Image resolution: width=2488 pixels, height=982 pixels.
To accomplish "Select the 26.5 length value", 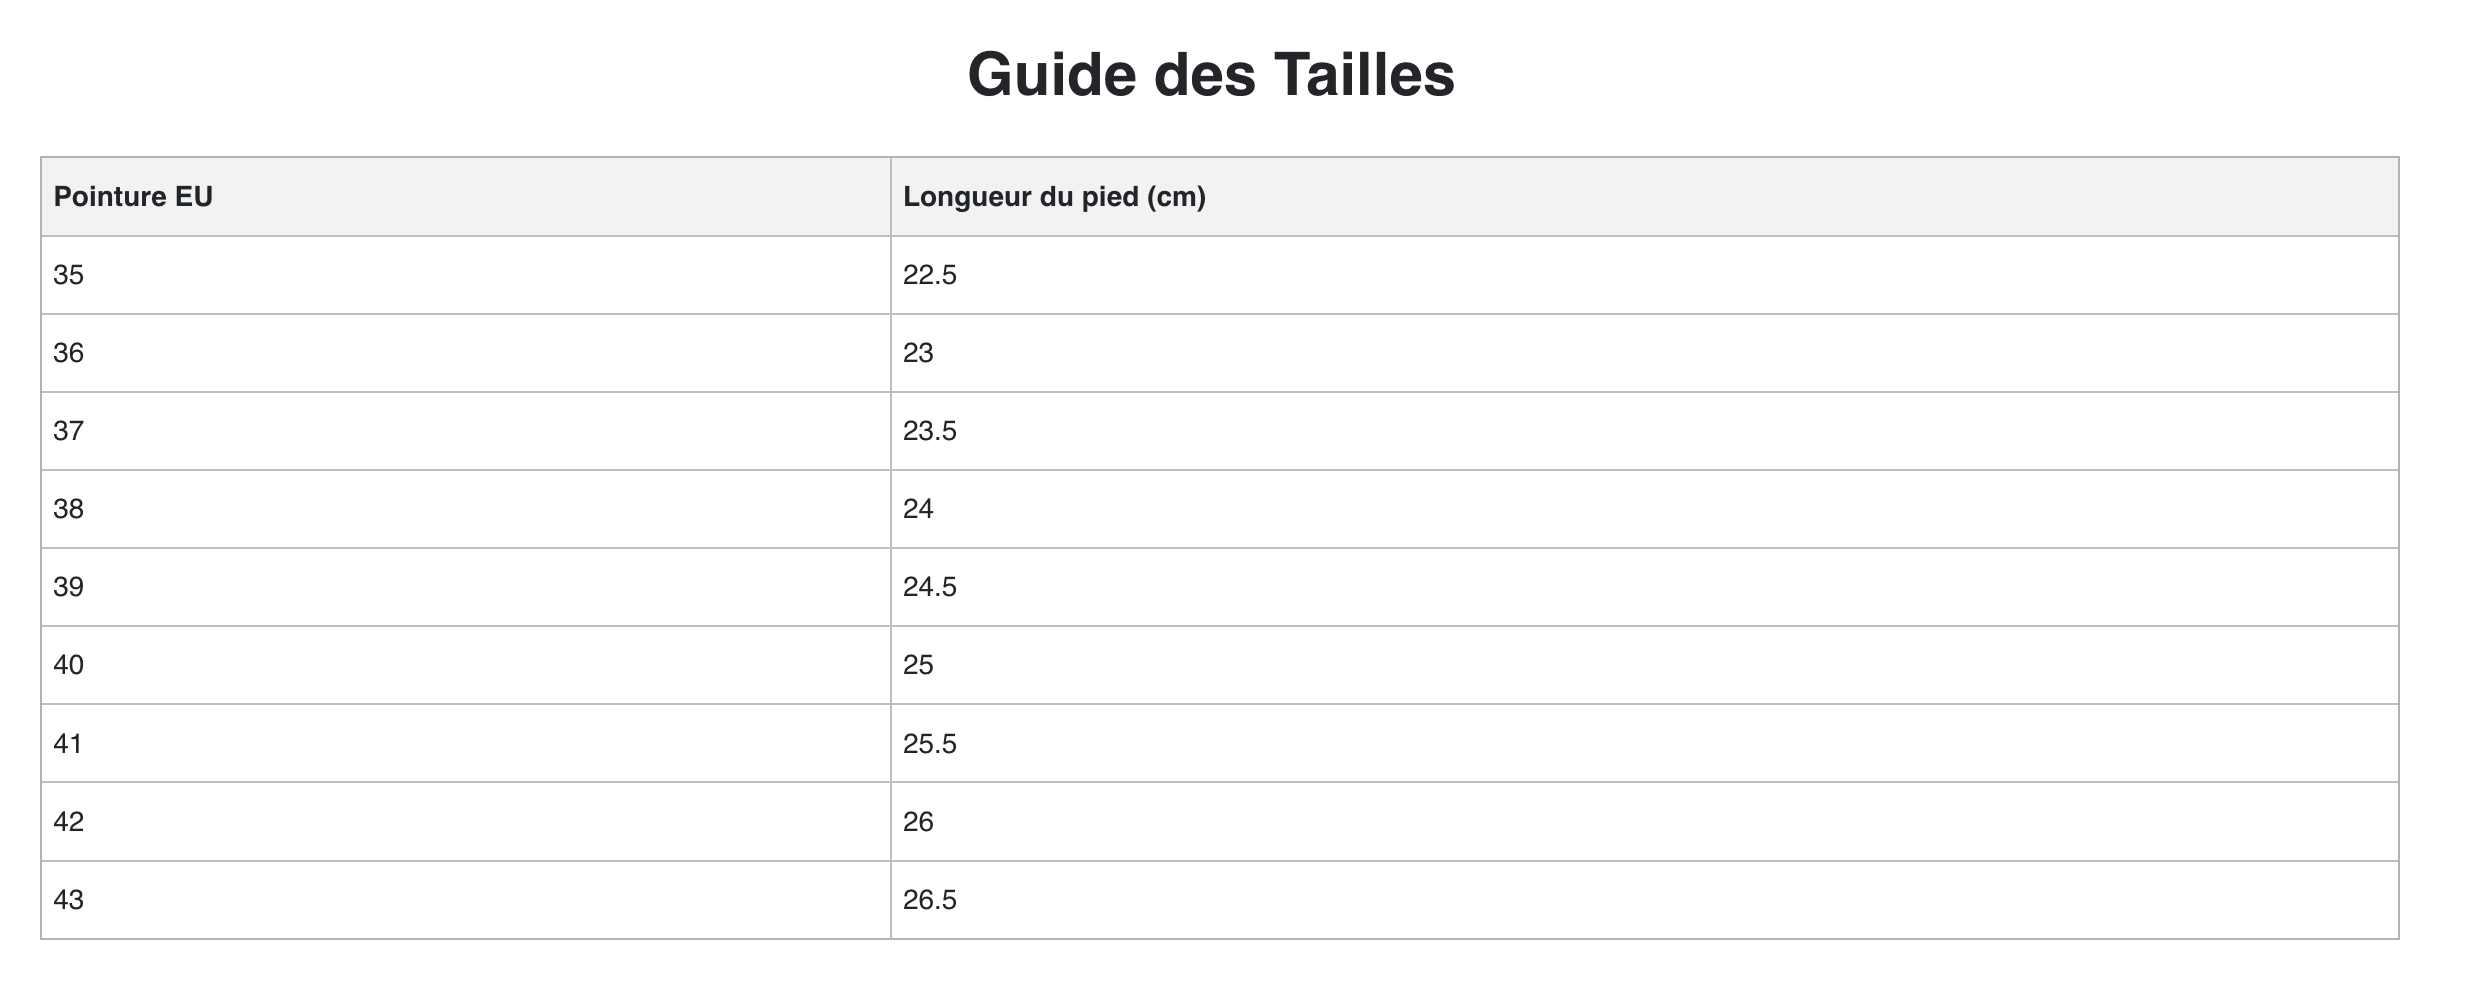I will [x=930, y=900].
